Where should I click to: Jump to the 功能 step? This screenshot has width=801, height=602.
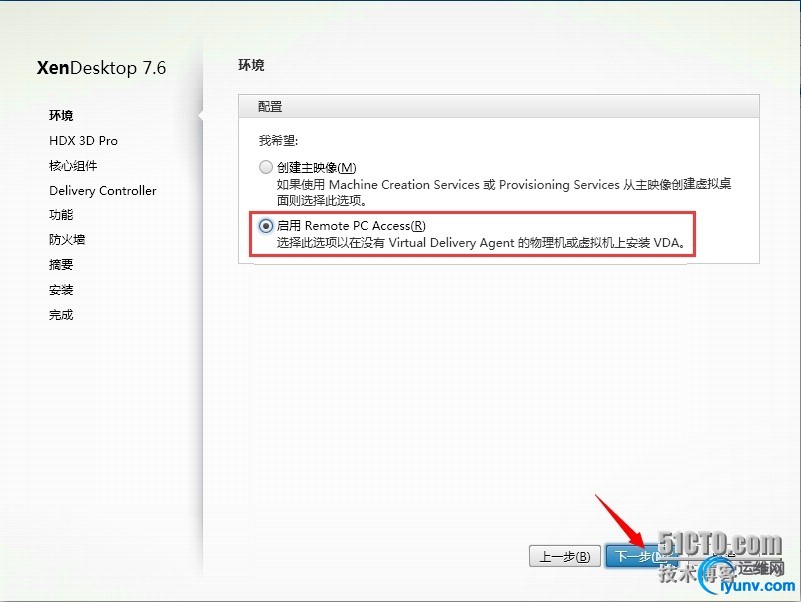[61, 215]
